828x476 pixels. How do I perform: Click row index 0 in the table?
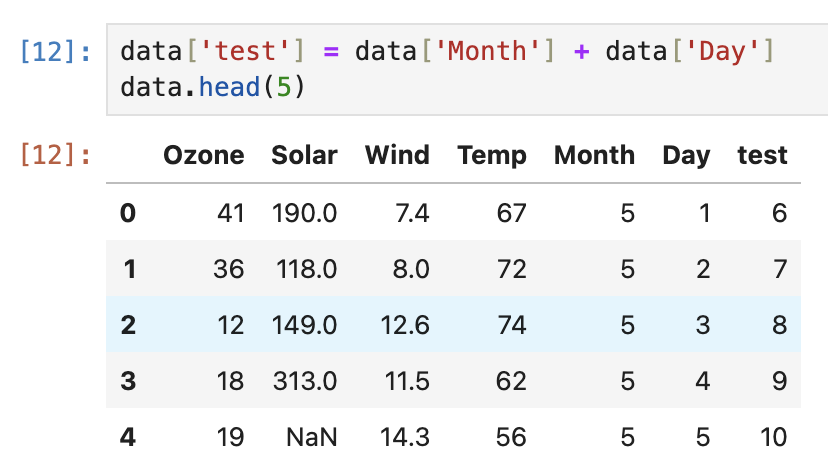128,213
